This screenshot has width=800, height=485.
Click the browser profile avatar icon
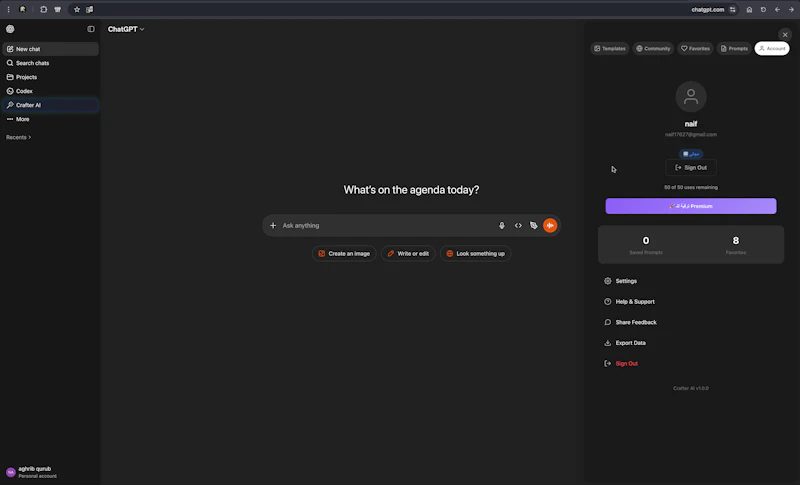(x=22, y=10)
